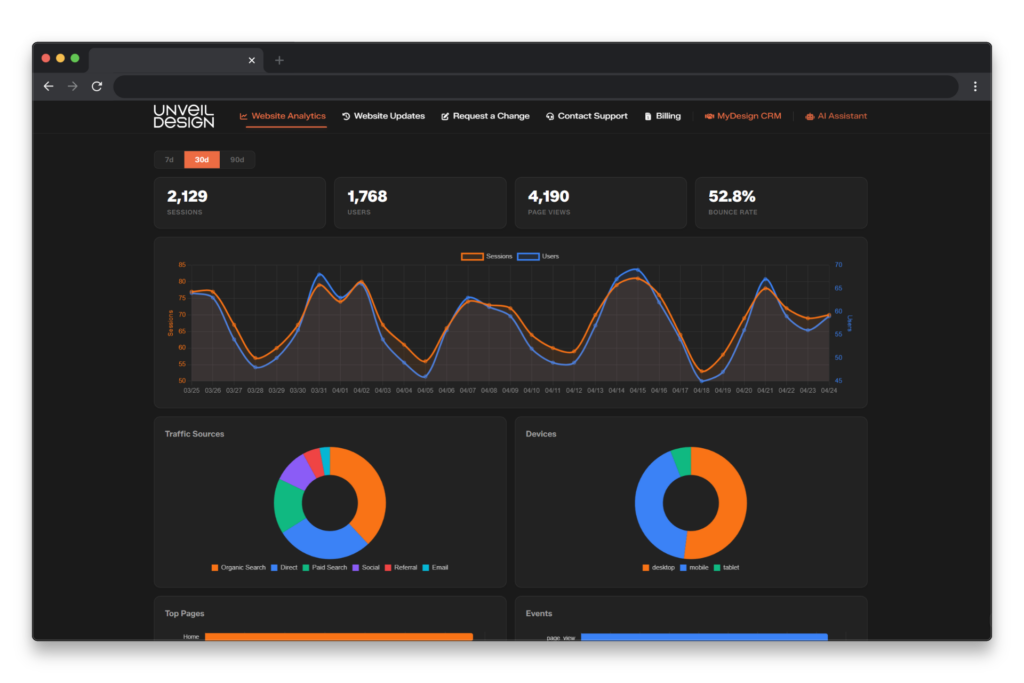Open the MyDesign CRM link

pyautogui.click(x=742, y=116)
